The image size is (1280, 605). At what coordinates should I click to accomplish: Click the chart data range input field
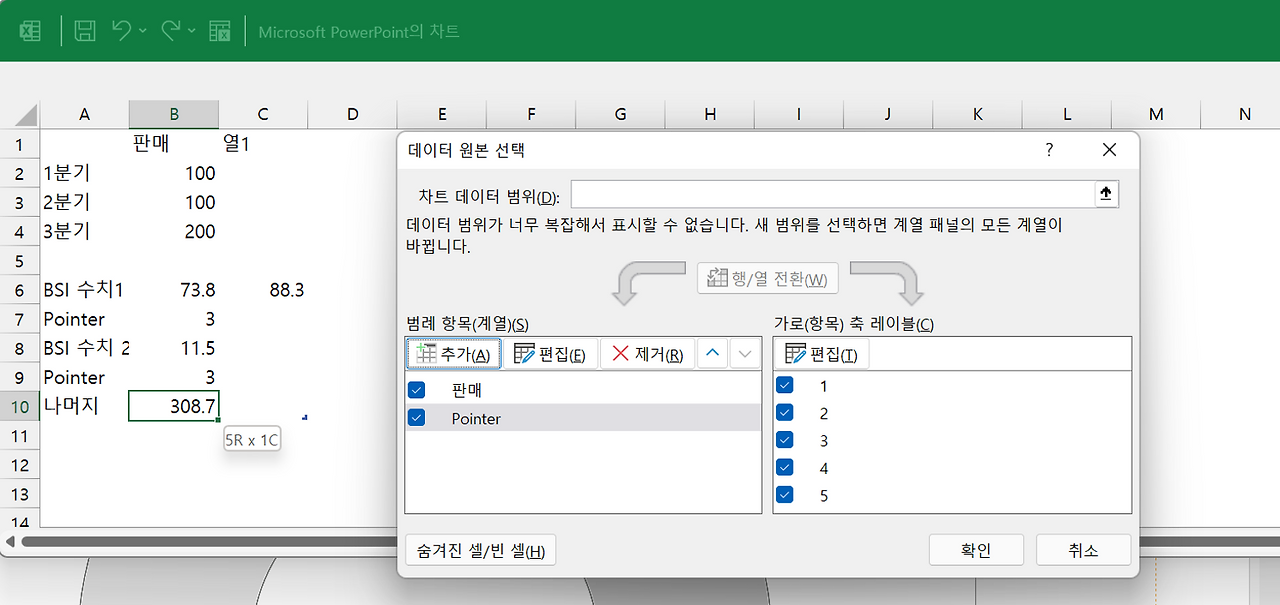coord(832,194)
